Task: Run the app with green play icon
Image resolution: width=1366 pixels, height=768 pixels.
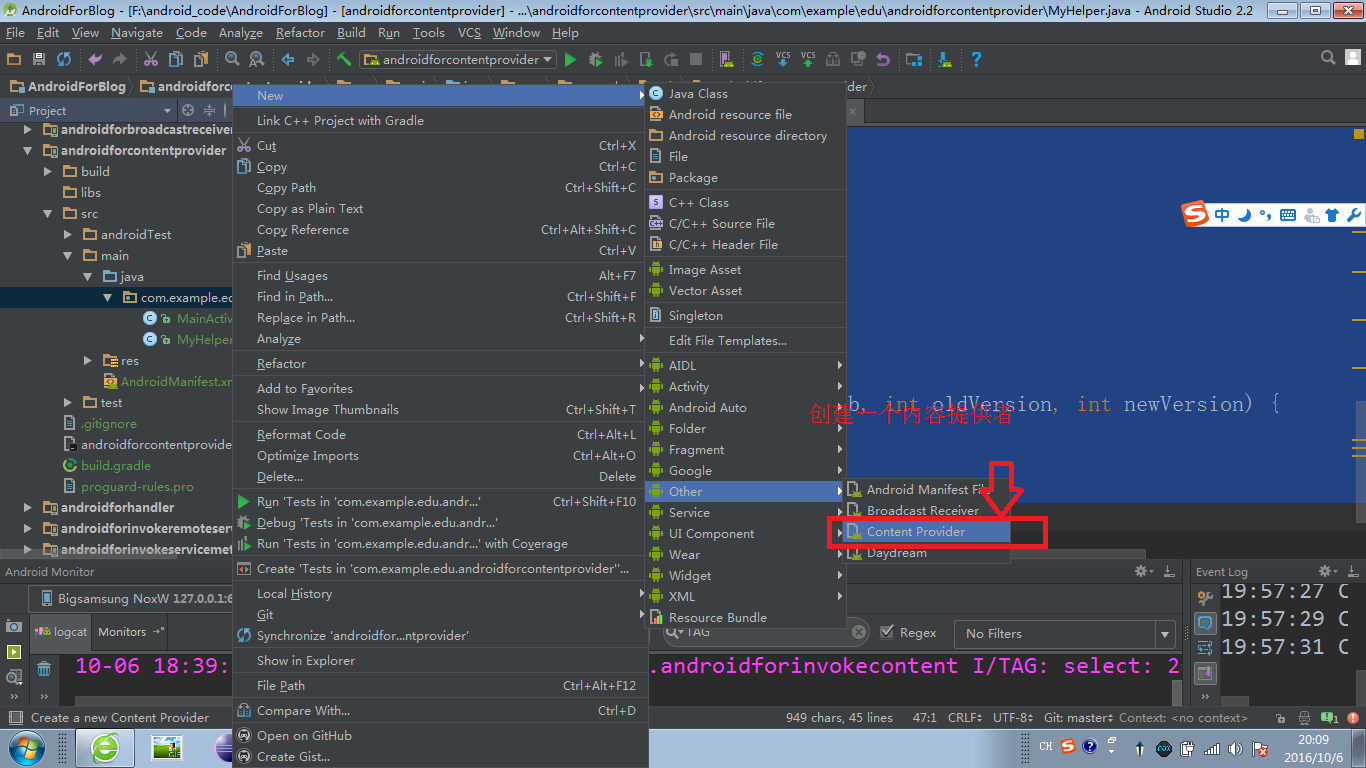Action: (571, 60)
